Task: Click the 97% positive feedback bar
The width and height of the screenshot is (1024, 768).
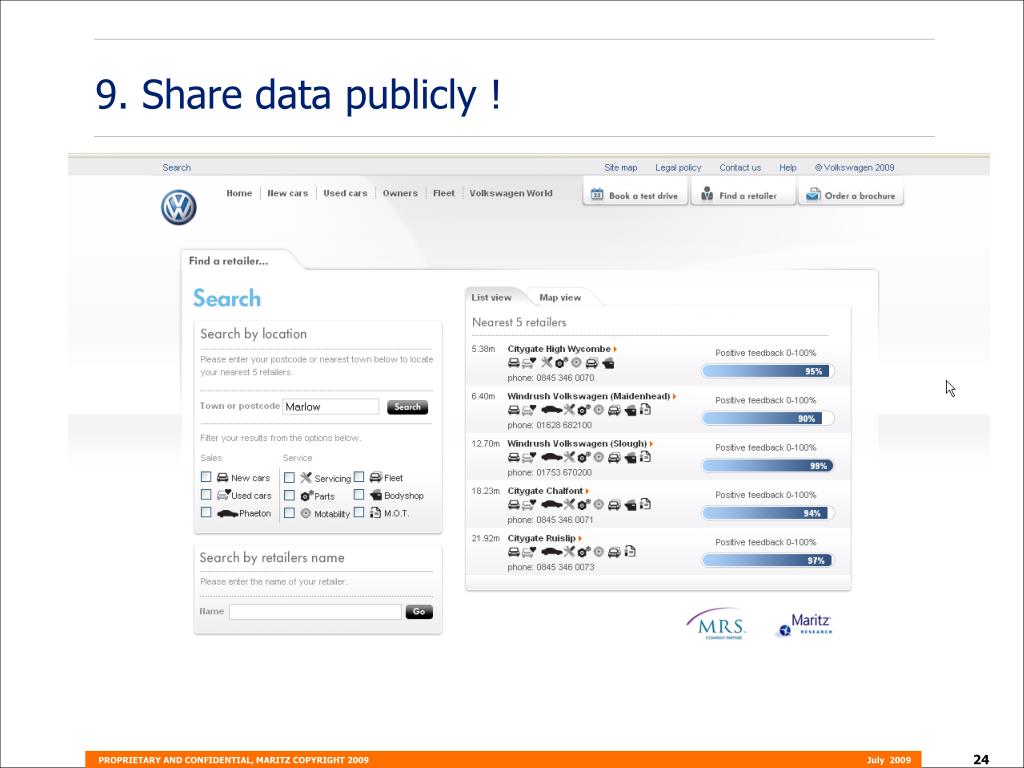Action: click(x=767, y=560)
